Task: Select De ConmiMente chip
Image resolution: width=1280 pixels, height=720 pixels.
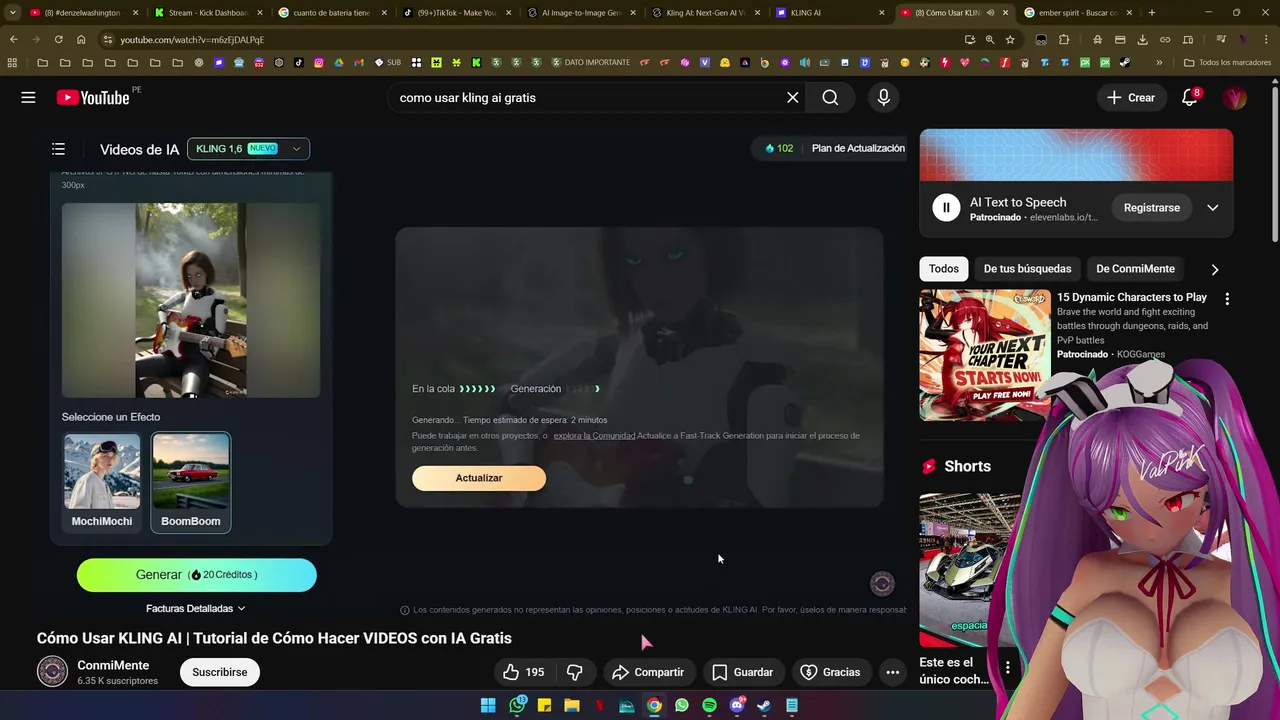Action: [x=1135, y=269]
